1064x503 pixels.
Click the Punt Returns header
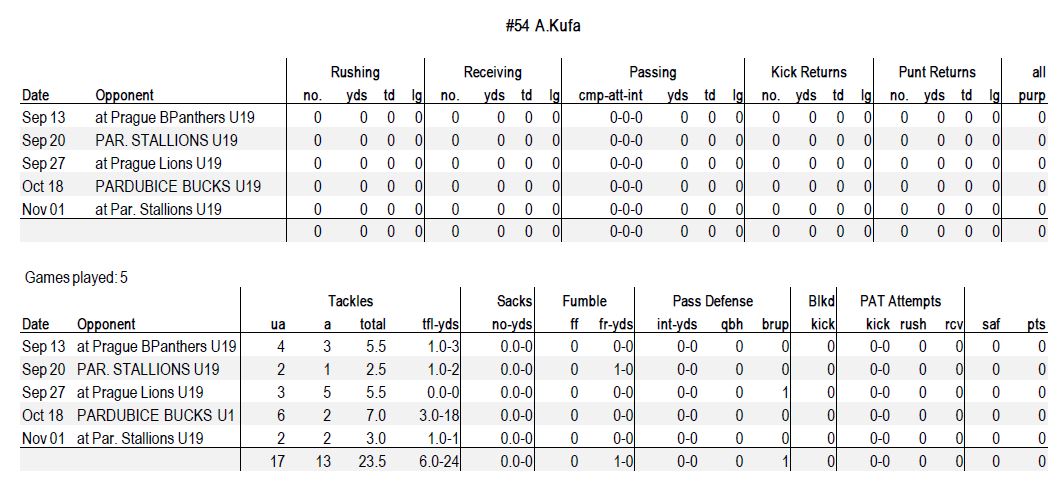937,72
